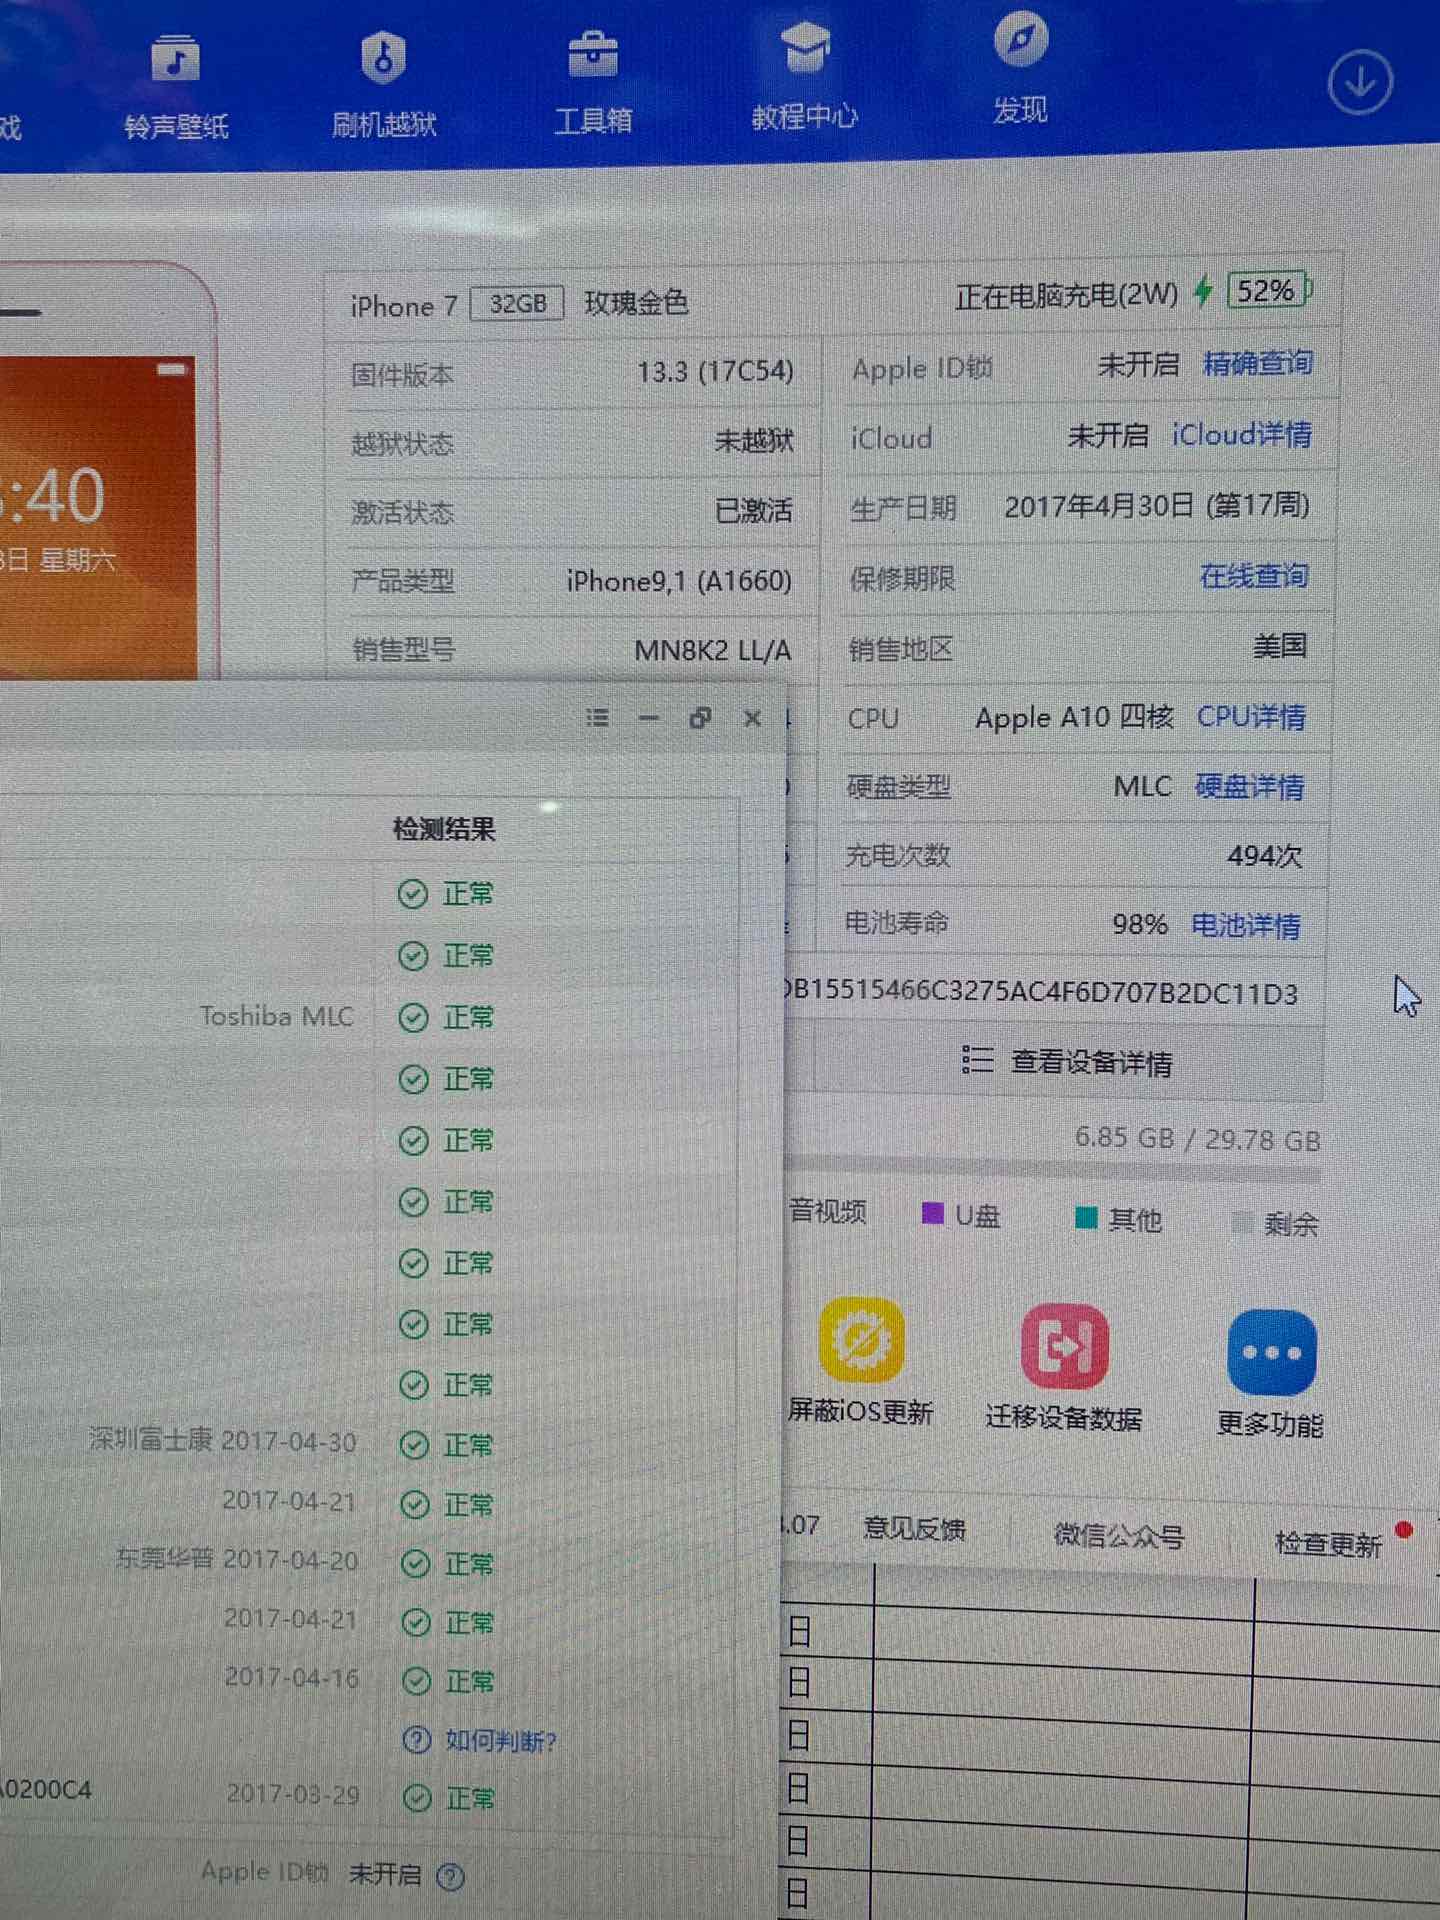Open the tutorial center section

click(805, 76)
